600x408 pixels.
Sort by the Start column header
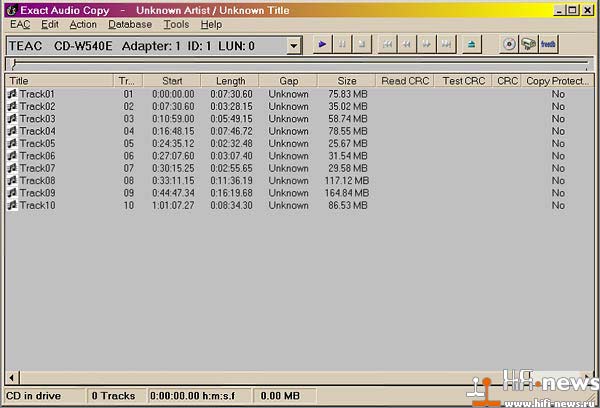[172, 81]
